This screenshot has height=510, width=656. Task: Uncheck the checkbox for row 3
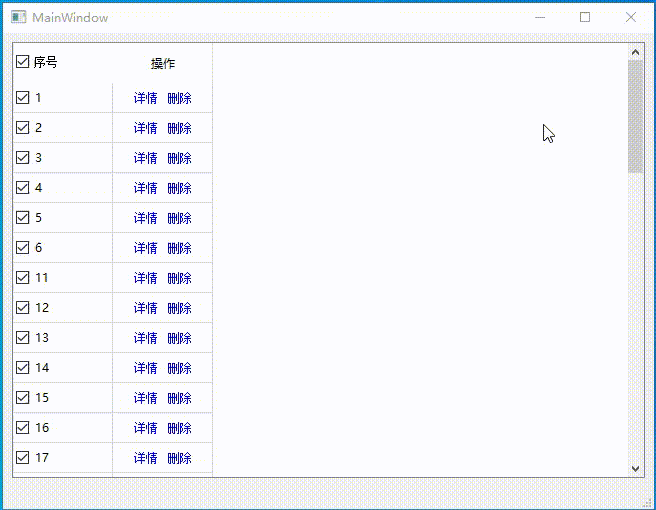click(23, 158)
